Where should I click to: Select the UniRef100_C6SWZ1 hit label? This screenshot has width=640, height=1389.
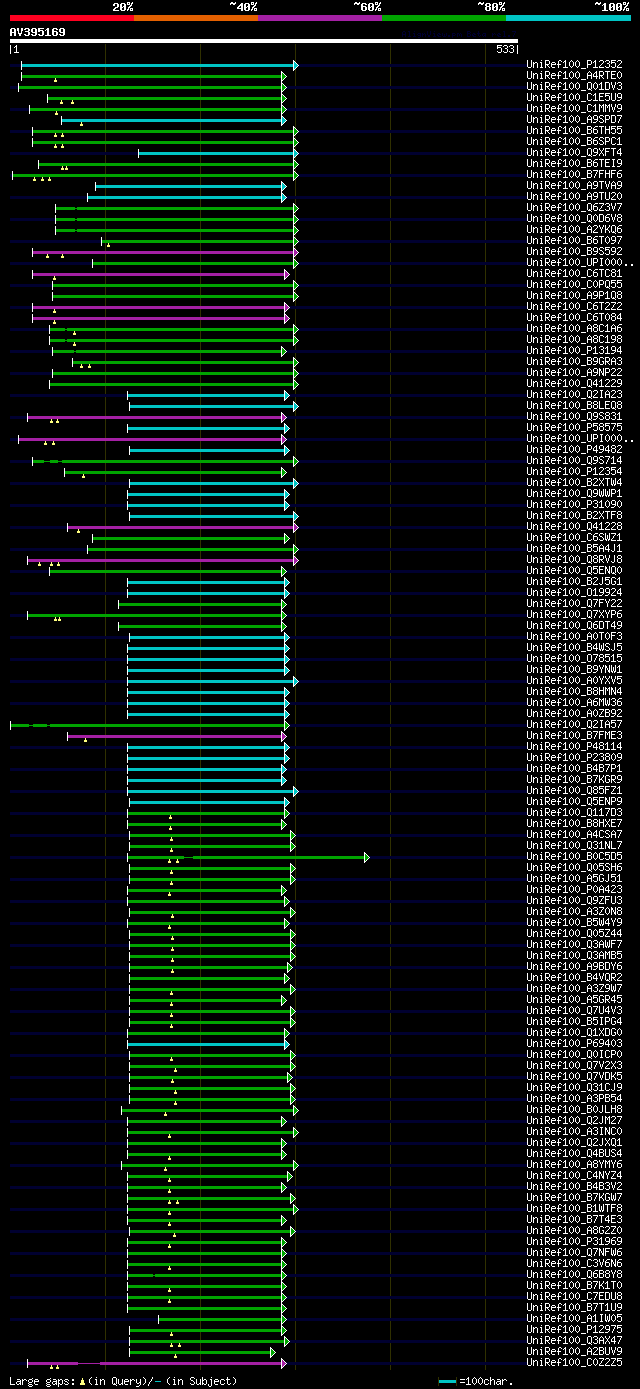tap(574, 538)
